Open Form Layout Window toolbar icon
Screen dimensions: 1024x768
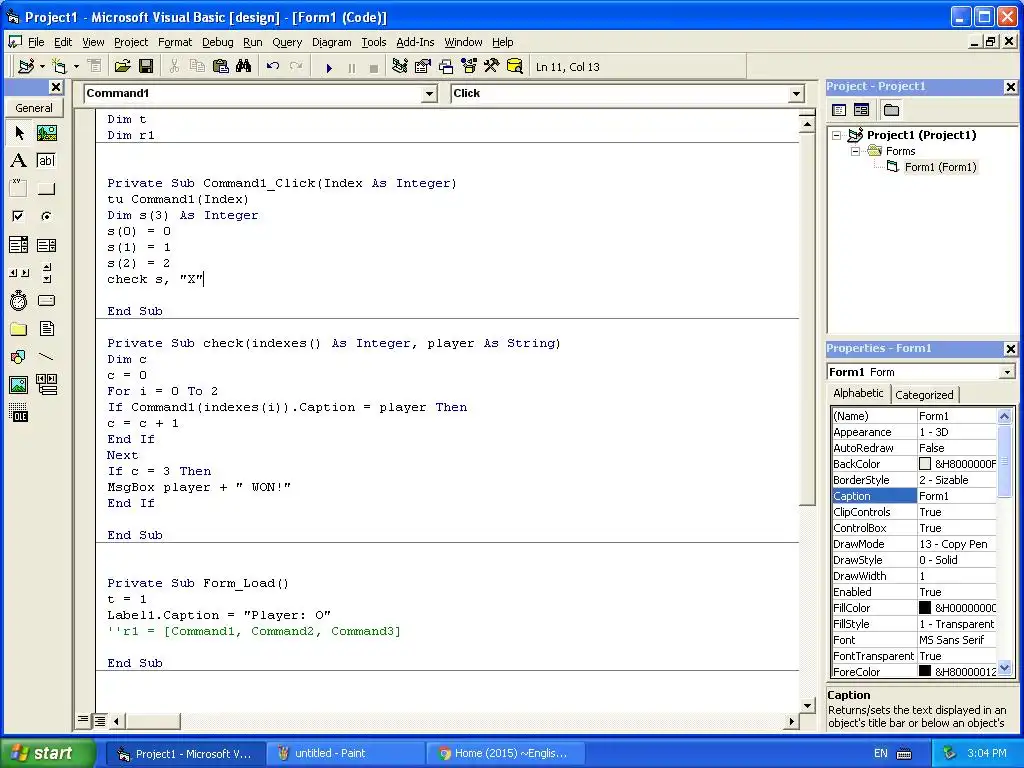(x=446, y=67)
